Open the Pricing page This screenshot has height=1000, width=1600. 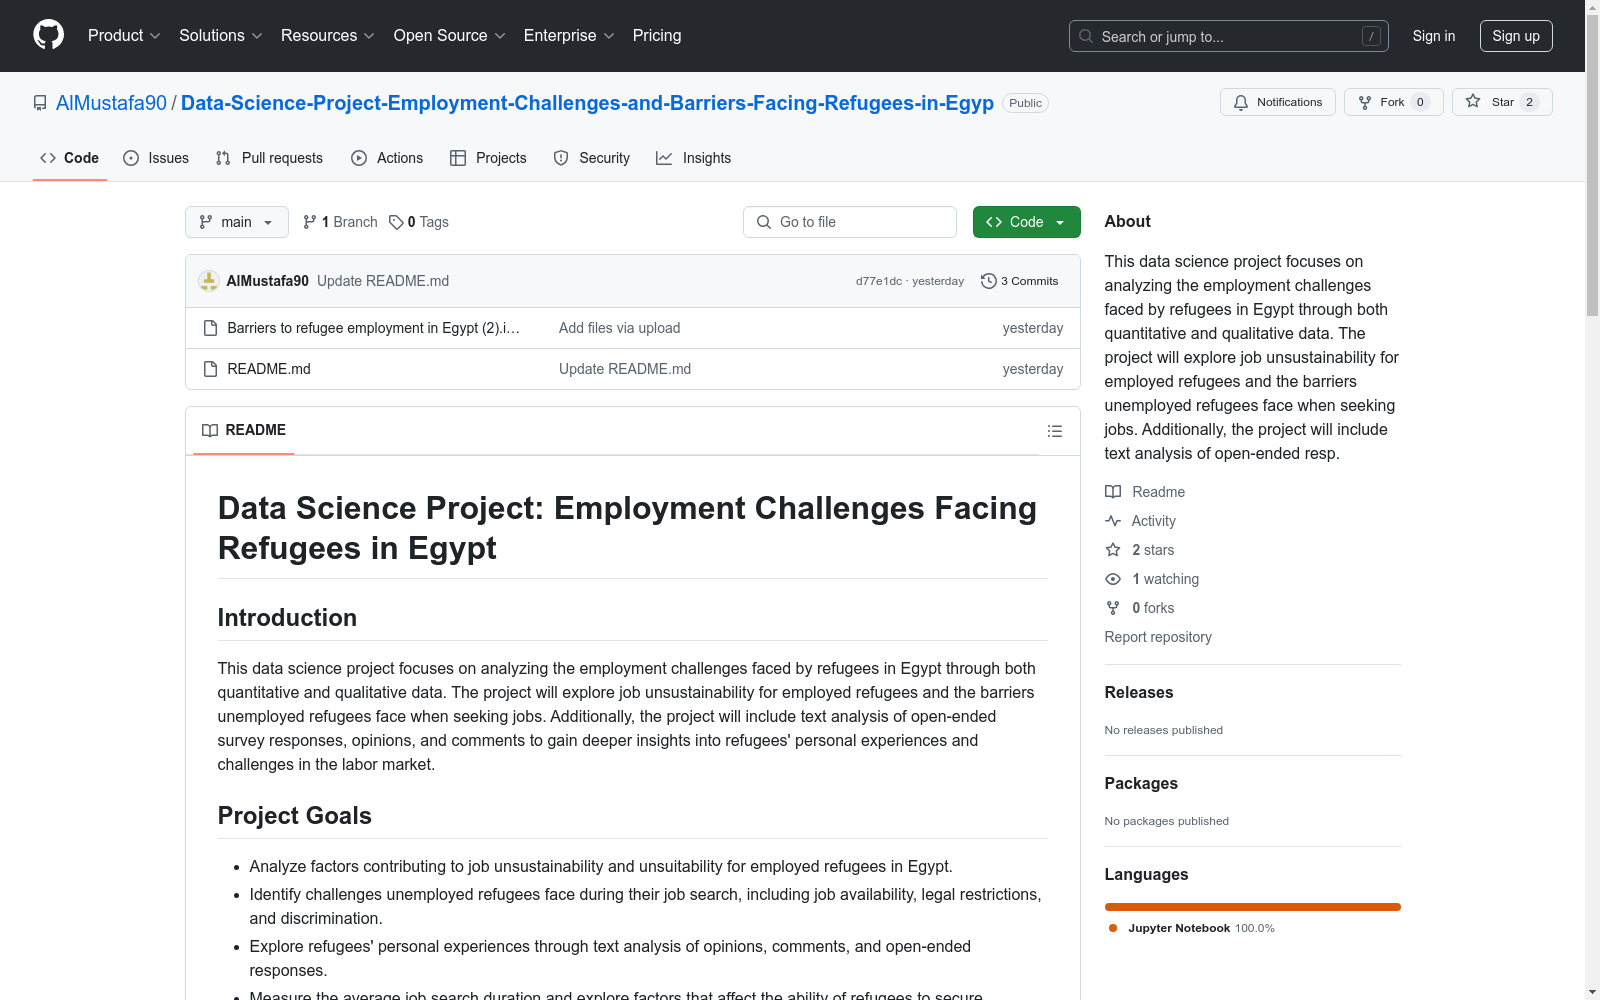click(657, 36)
